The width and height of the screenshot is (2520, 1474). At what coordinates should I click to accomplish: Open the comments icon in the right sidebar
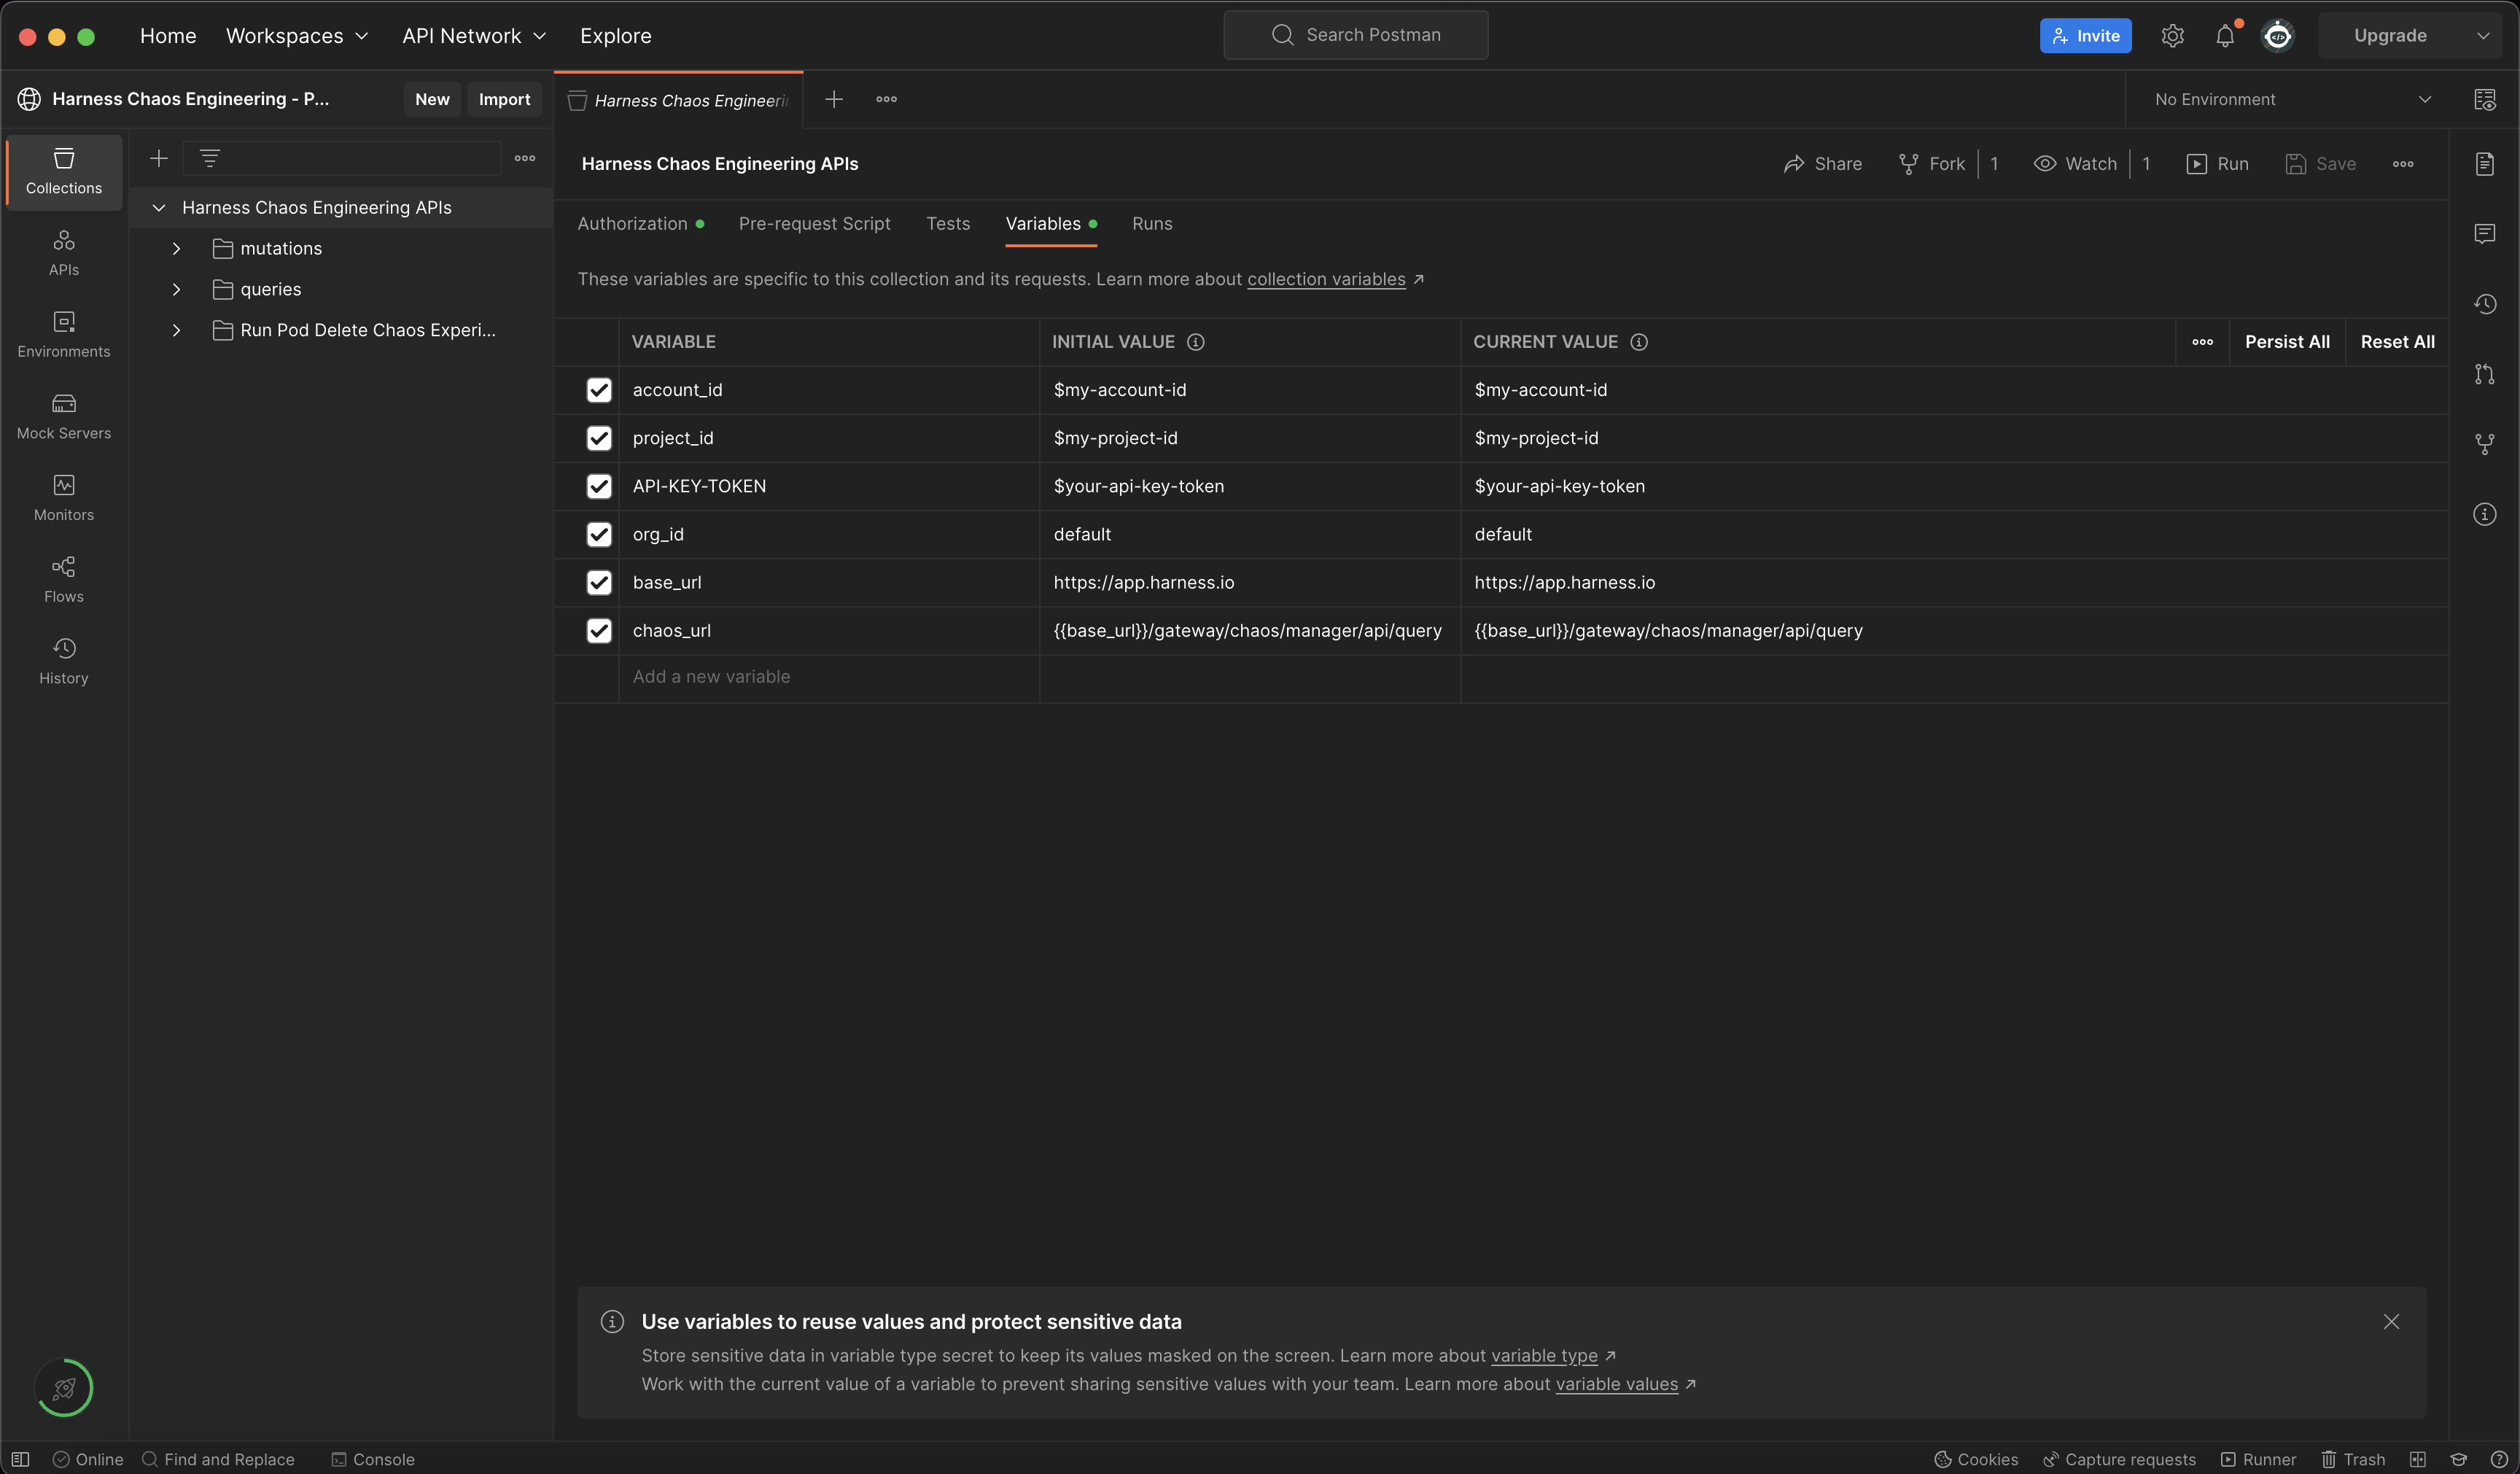tap(2484, 234)
